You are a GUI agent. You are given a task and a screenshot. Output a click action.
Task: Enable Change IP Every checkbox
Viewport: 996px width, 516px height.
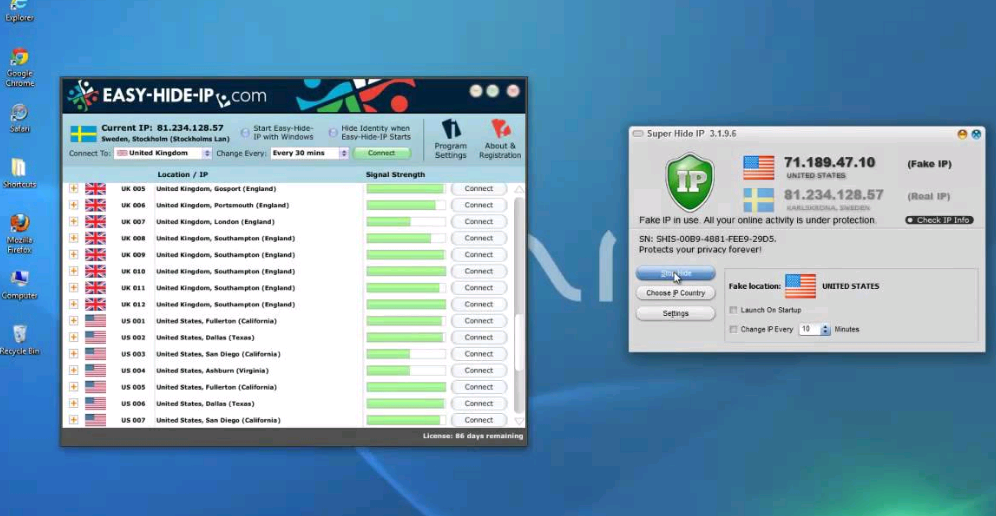point(734,329)
